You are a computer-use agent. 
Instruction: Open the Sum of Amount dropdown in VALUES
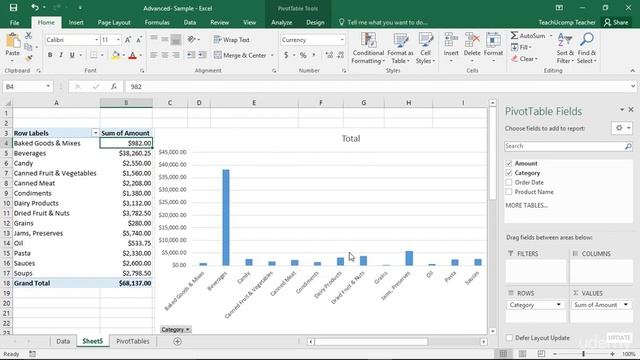626,305
